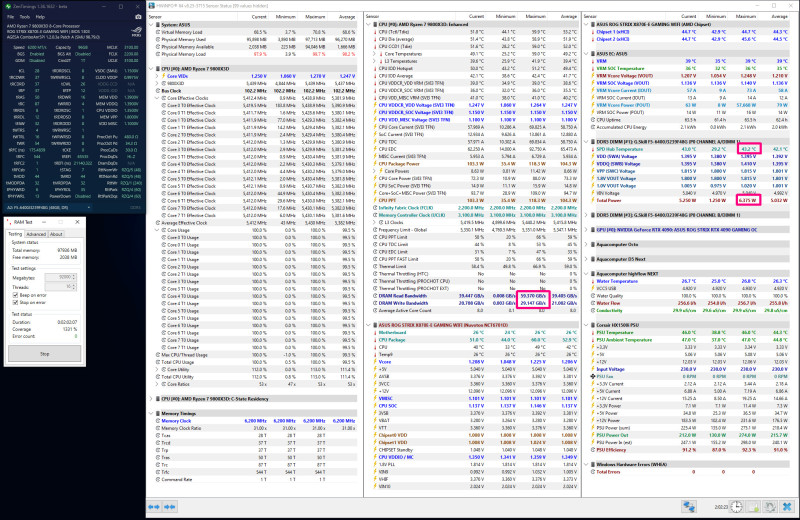Image resolution: width=800 pixels, height=520 pixels.
Task: Select CPU PPT sensor row
Action: 475,201
